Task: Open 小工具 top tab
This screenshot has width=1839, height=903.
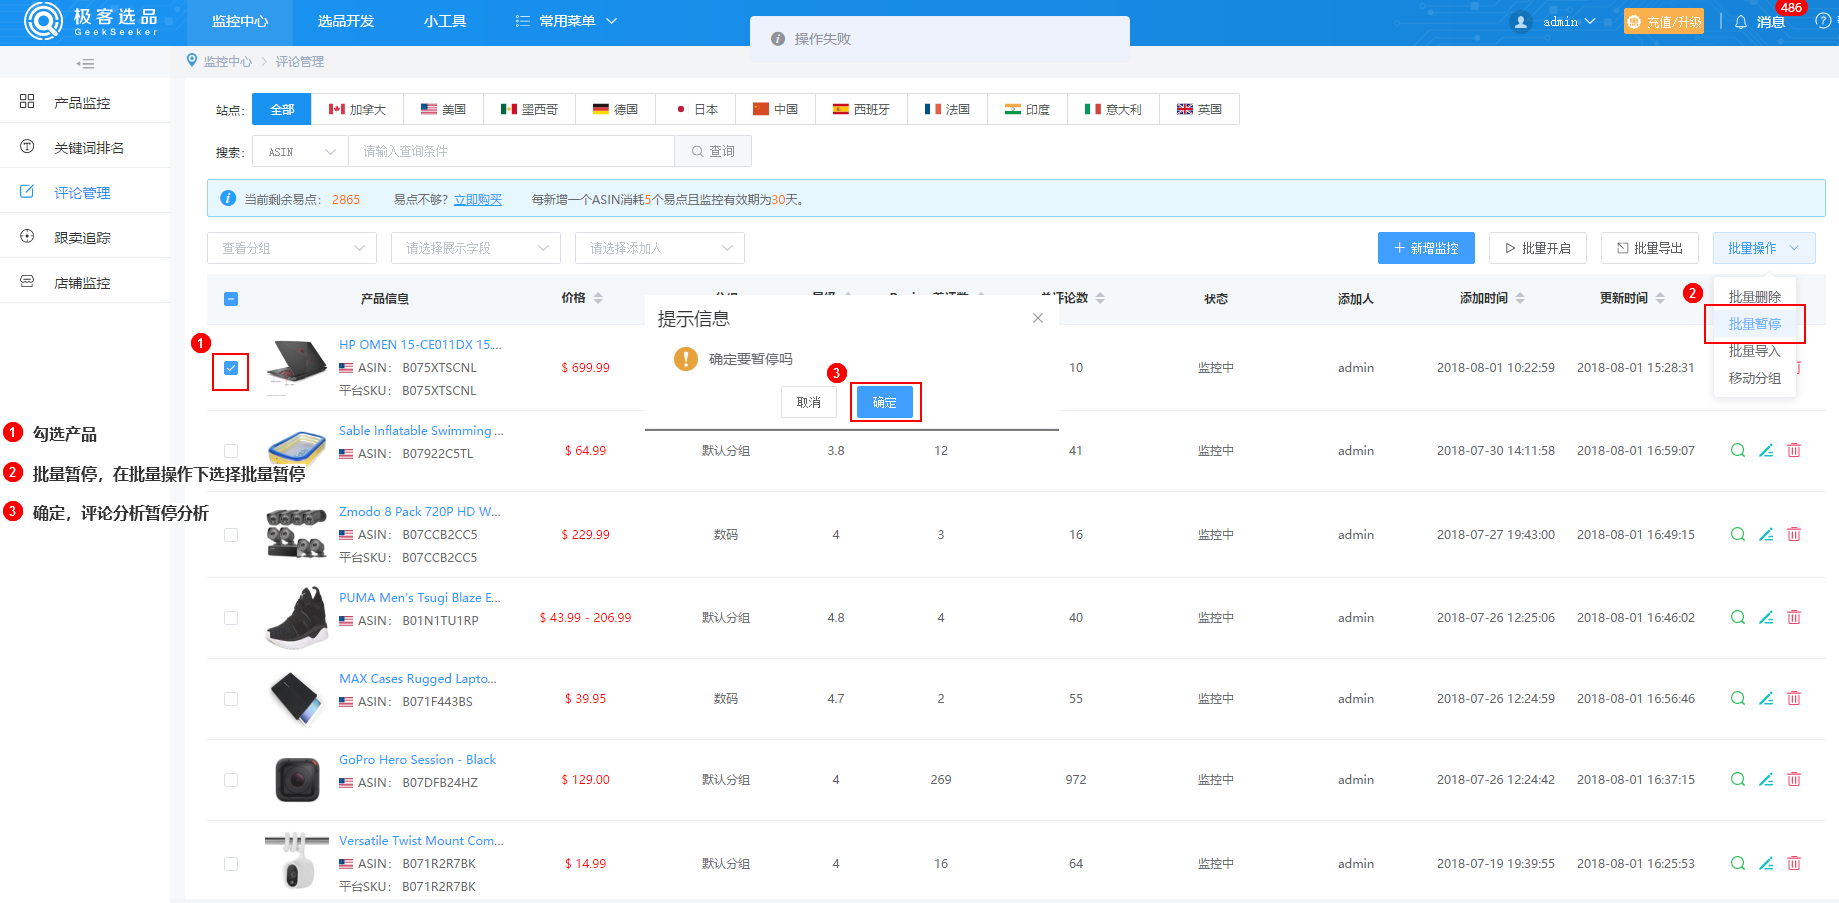Action: click(445, 21)
